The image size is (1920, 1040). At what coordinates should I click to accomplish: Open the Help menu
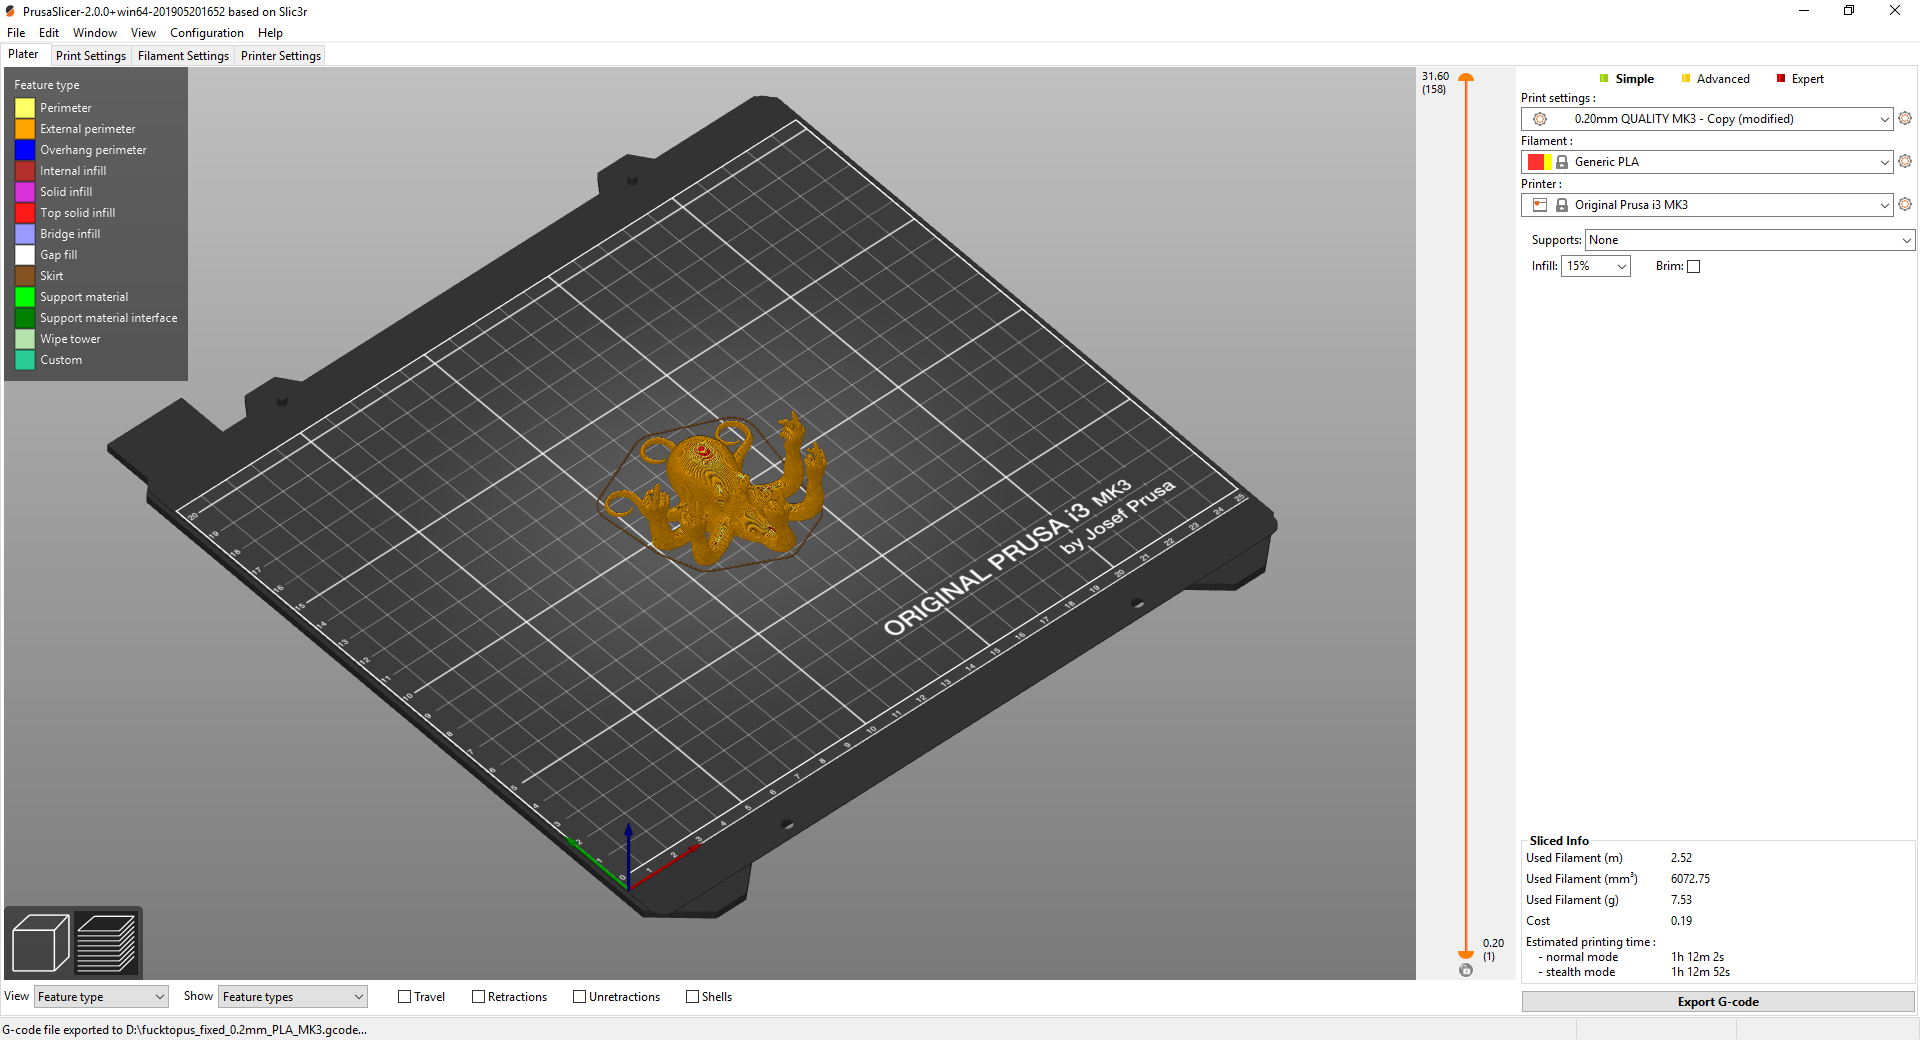coord(270,33)
